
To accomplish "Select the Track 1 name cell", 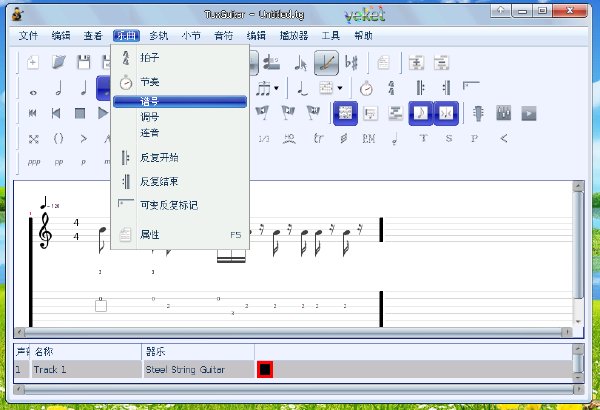I will pos(86,369).
